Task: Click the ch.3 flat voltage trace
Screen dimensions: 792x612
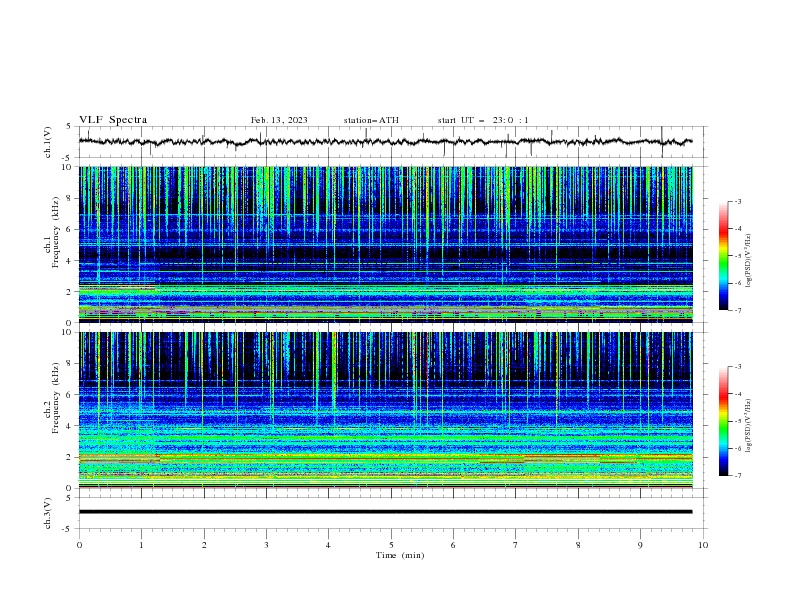Action: [x=385, y=512]
